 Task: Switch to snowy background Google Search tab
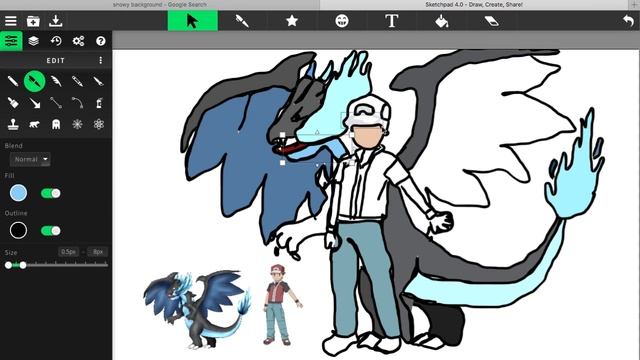(160, 5)
